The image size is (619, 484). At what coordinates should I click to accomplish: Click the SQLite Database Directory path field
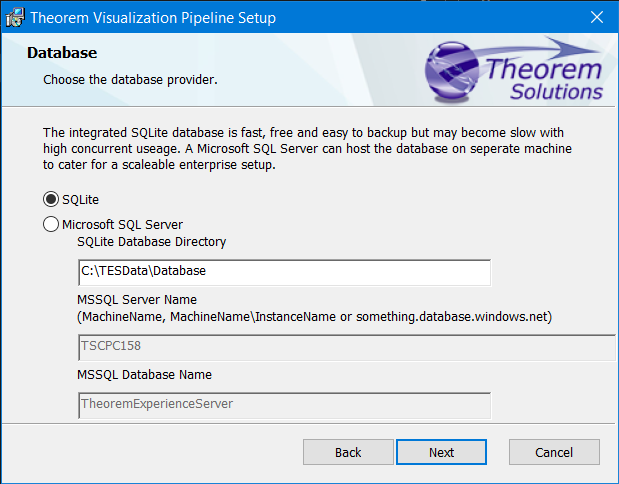(x=284, y=272)
